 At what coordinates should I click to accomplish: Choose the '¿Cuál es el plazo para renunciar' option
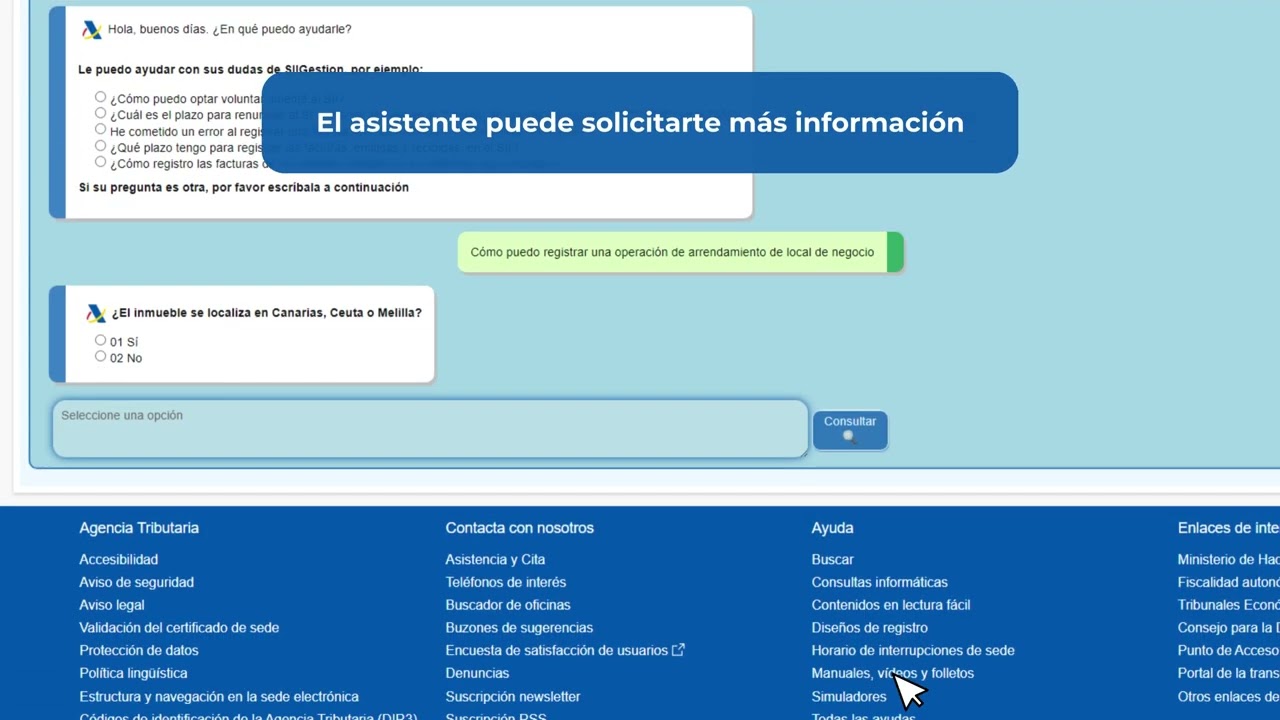[100, 114]
